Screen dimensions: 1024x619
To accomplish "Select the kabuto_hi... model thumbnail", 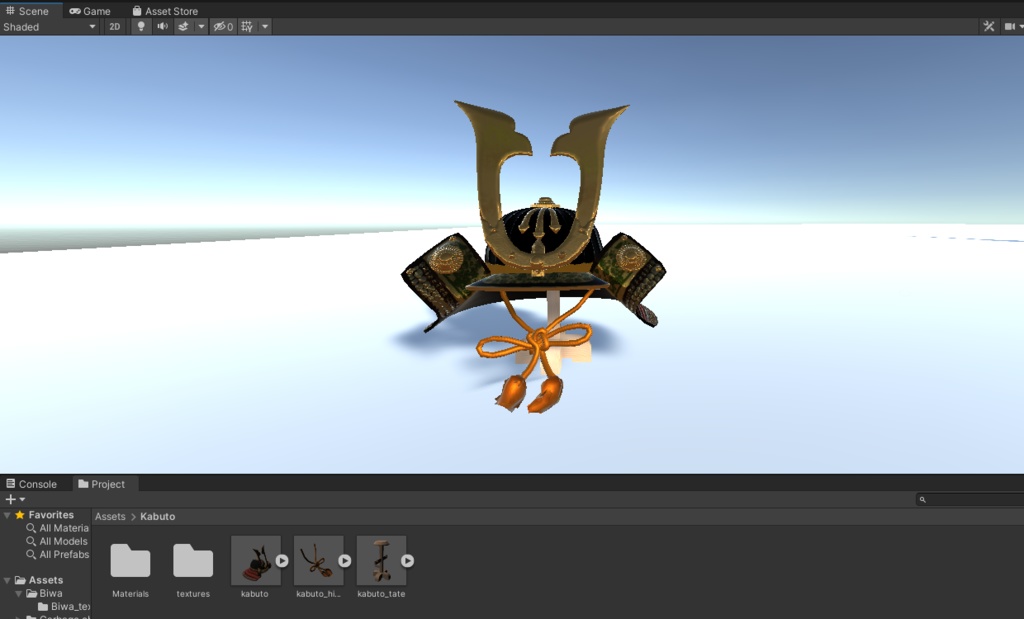I will point(318,560).
